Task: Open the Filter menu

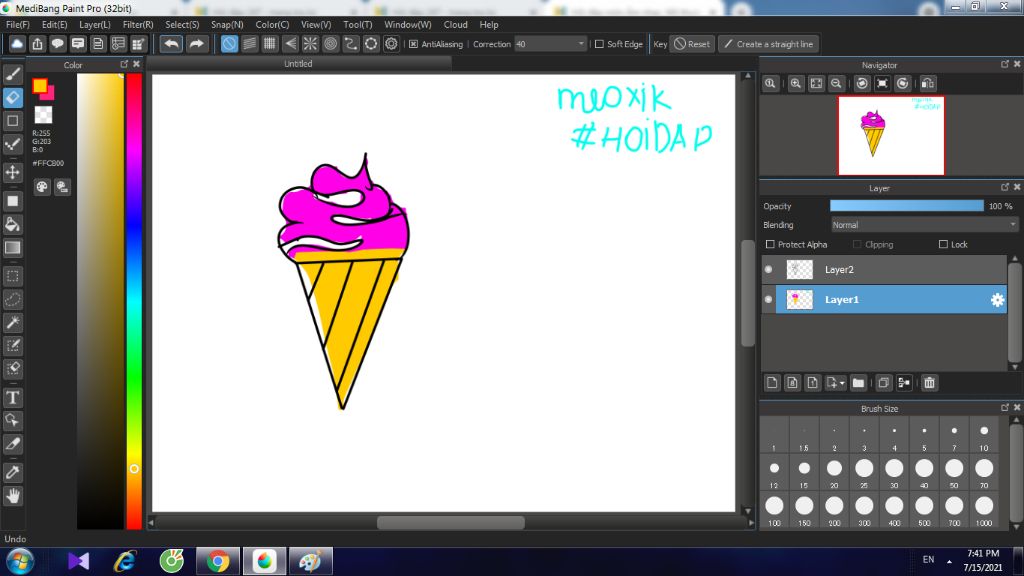Action: [138, 25]
